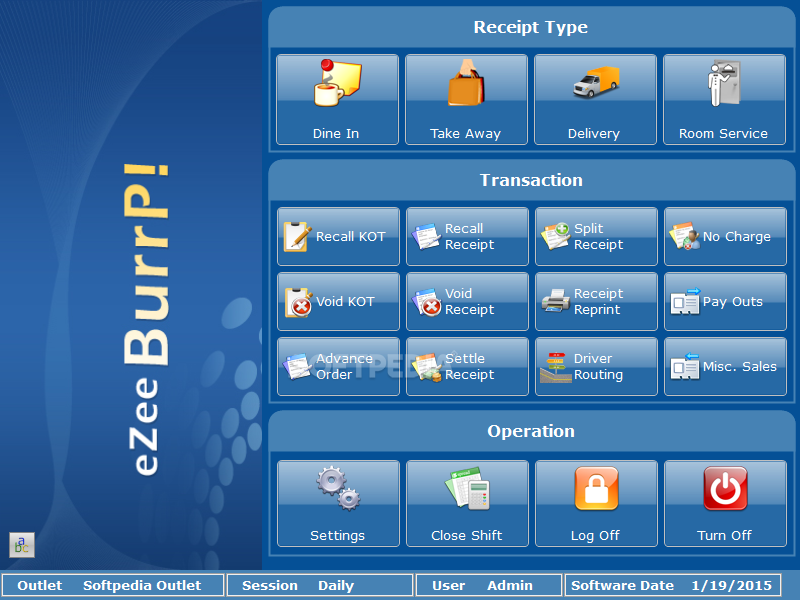The image size is (800, 600).
Task: Open Recall KOT
Action: (338, 236)
